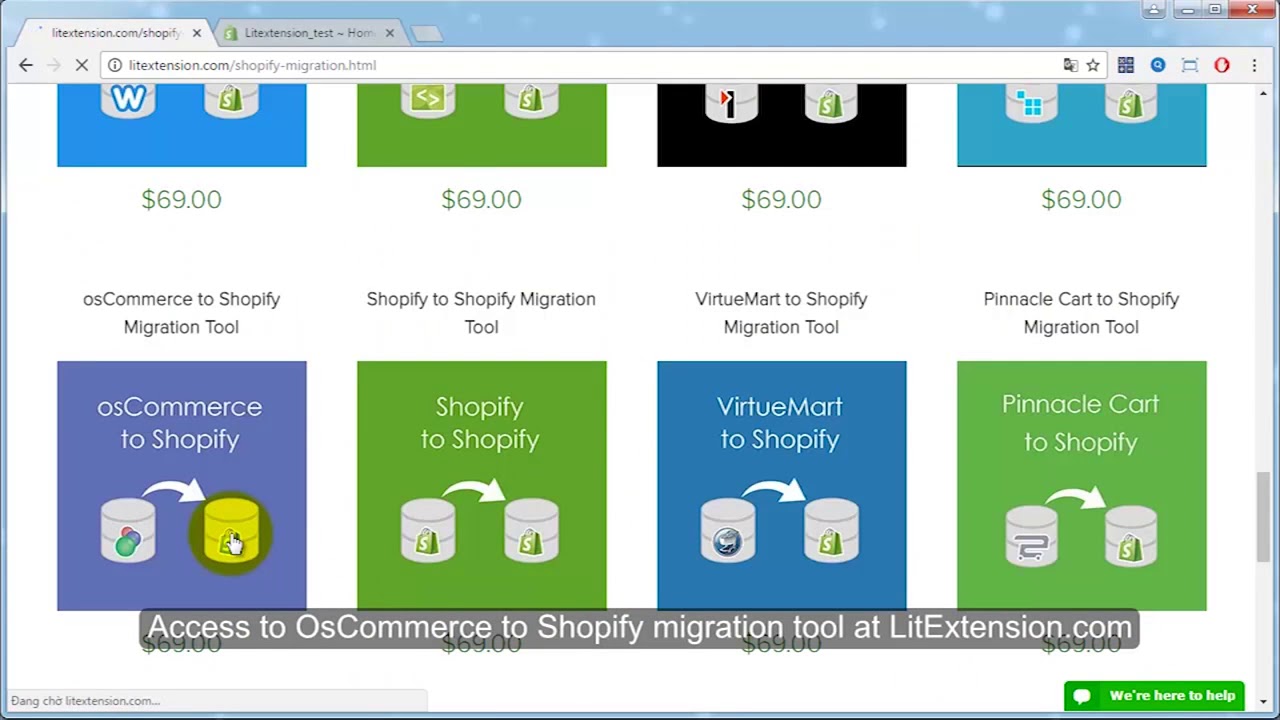Click the screen capture extension icon
This screenshot has height=720, width=1280.
click(x=1190, y=65)
